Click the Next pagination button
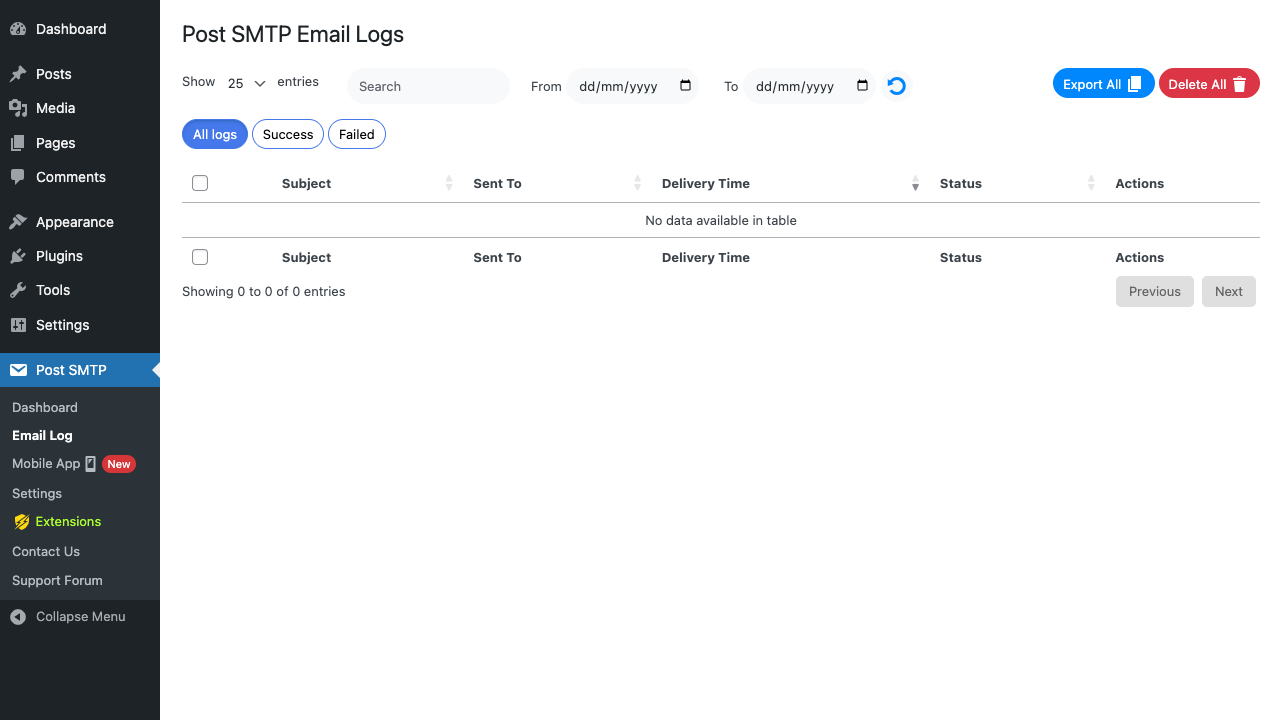1280x720 pixels. pos(1229,291)
